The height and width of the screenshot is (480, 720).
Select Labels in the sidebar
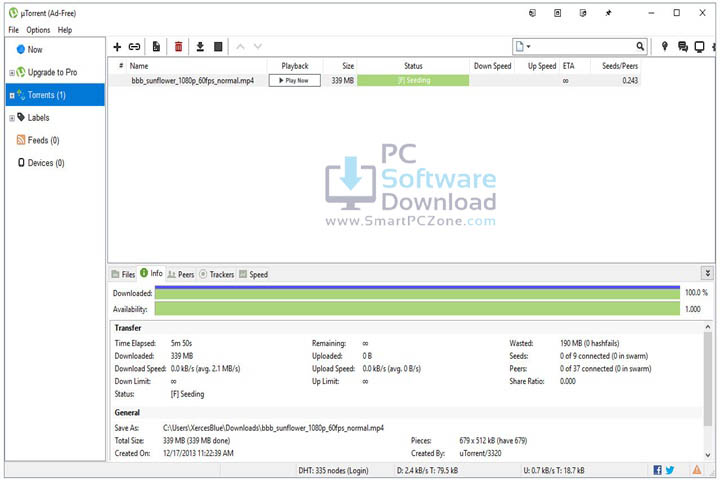point(38,118)
